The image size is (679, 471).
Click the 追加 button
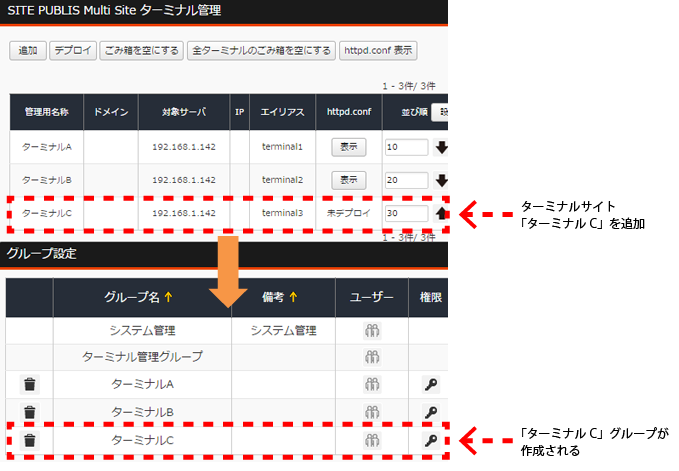28,51
